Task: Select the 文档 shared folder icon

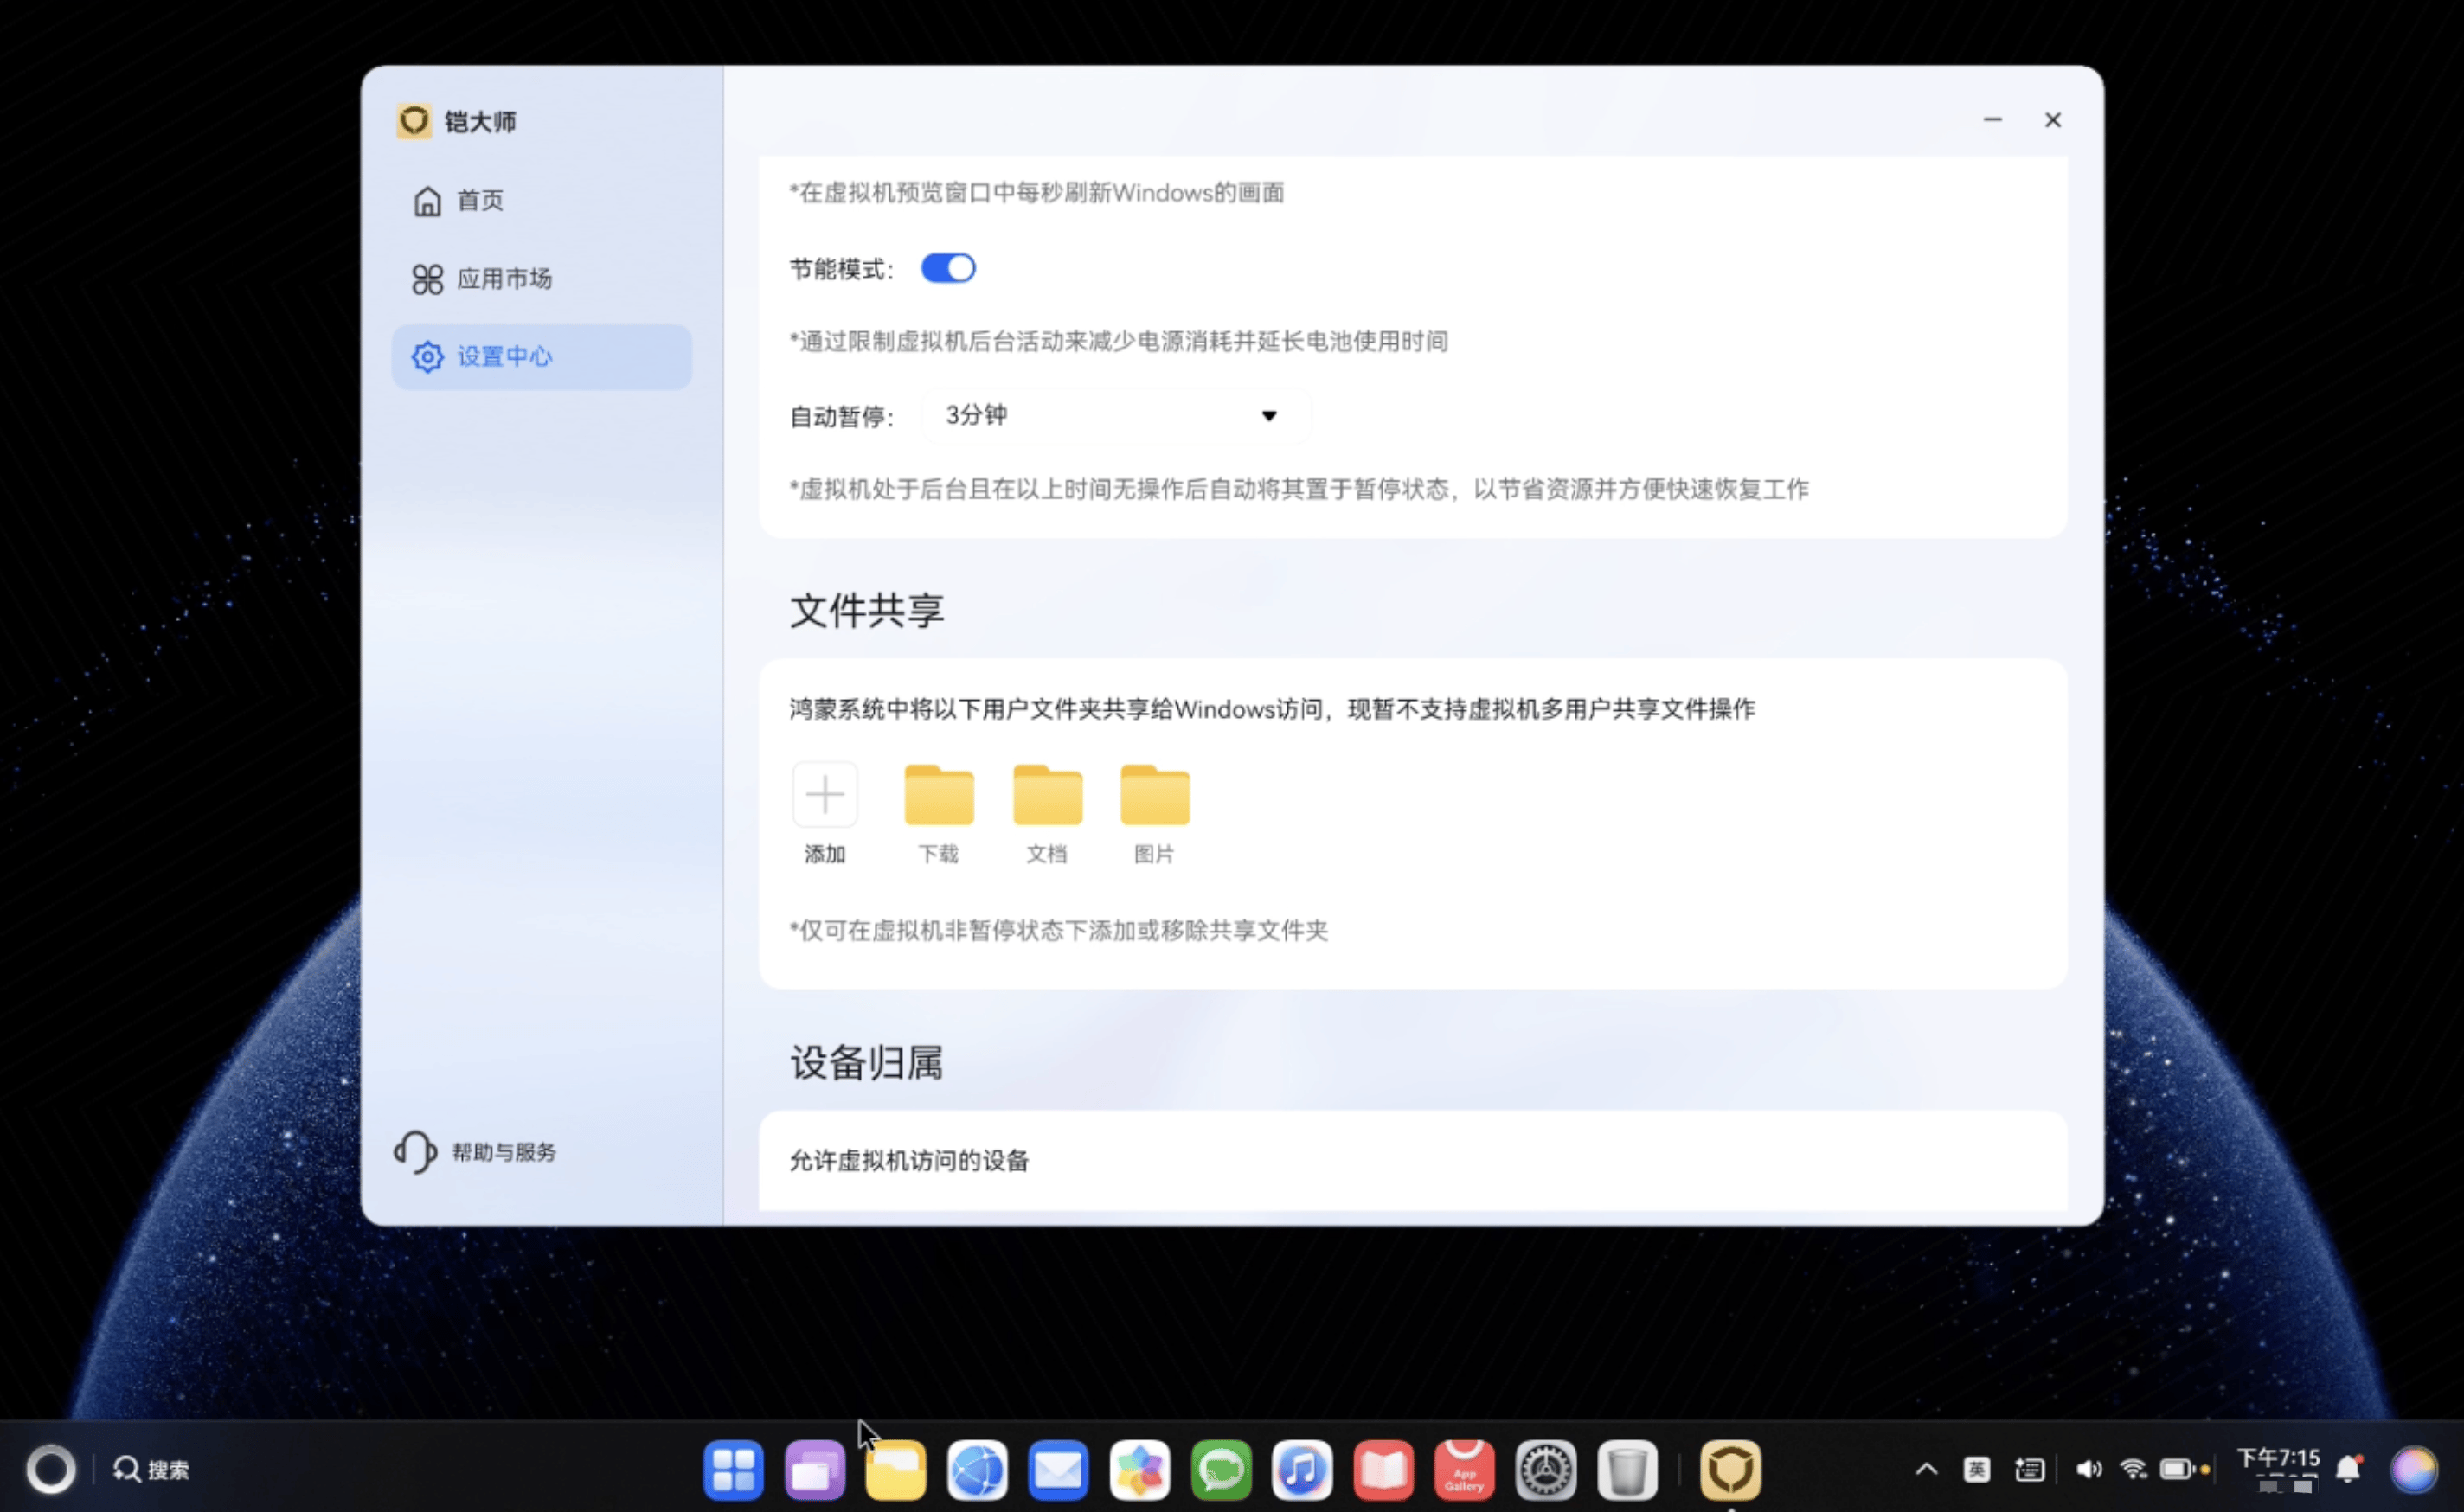Action: (x=1046, y=795)
